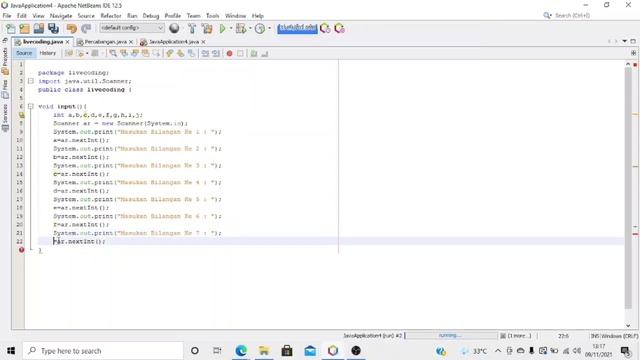The width and height of the screenshot is (640, 360).
Task: Click Next Bookmark editor icon
Action: 180,53
